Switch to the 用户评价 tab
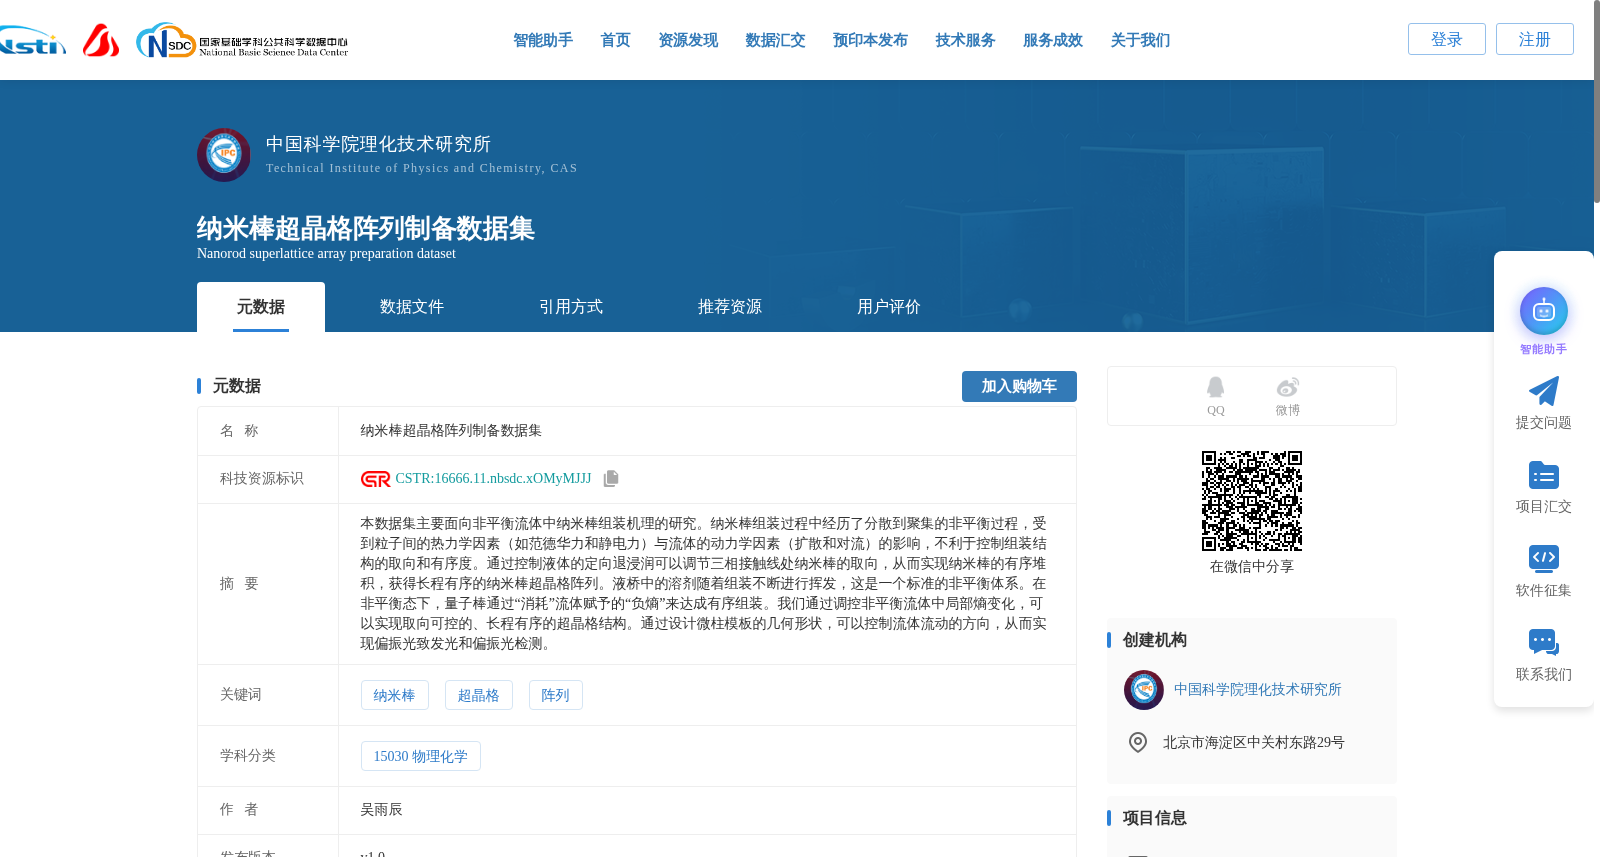1600x857 pixels. coord(889,307)
